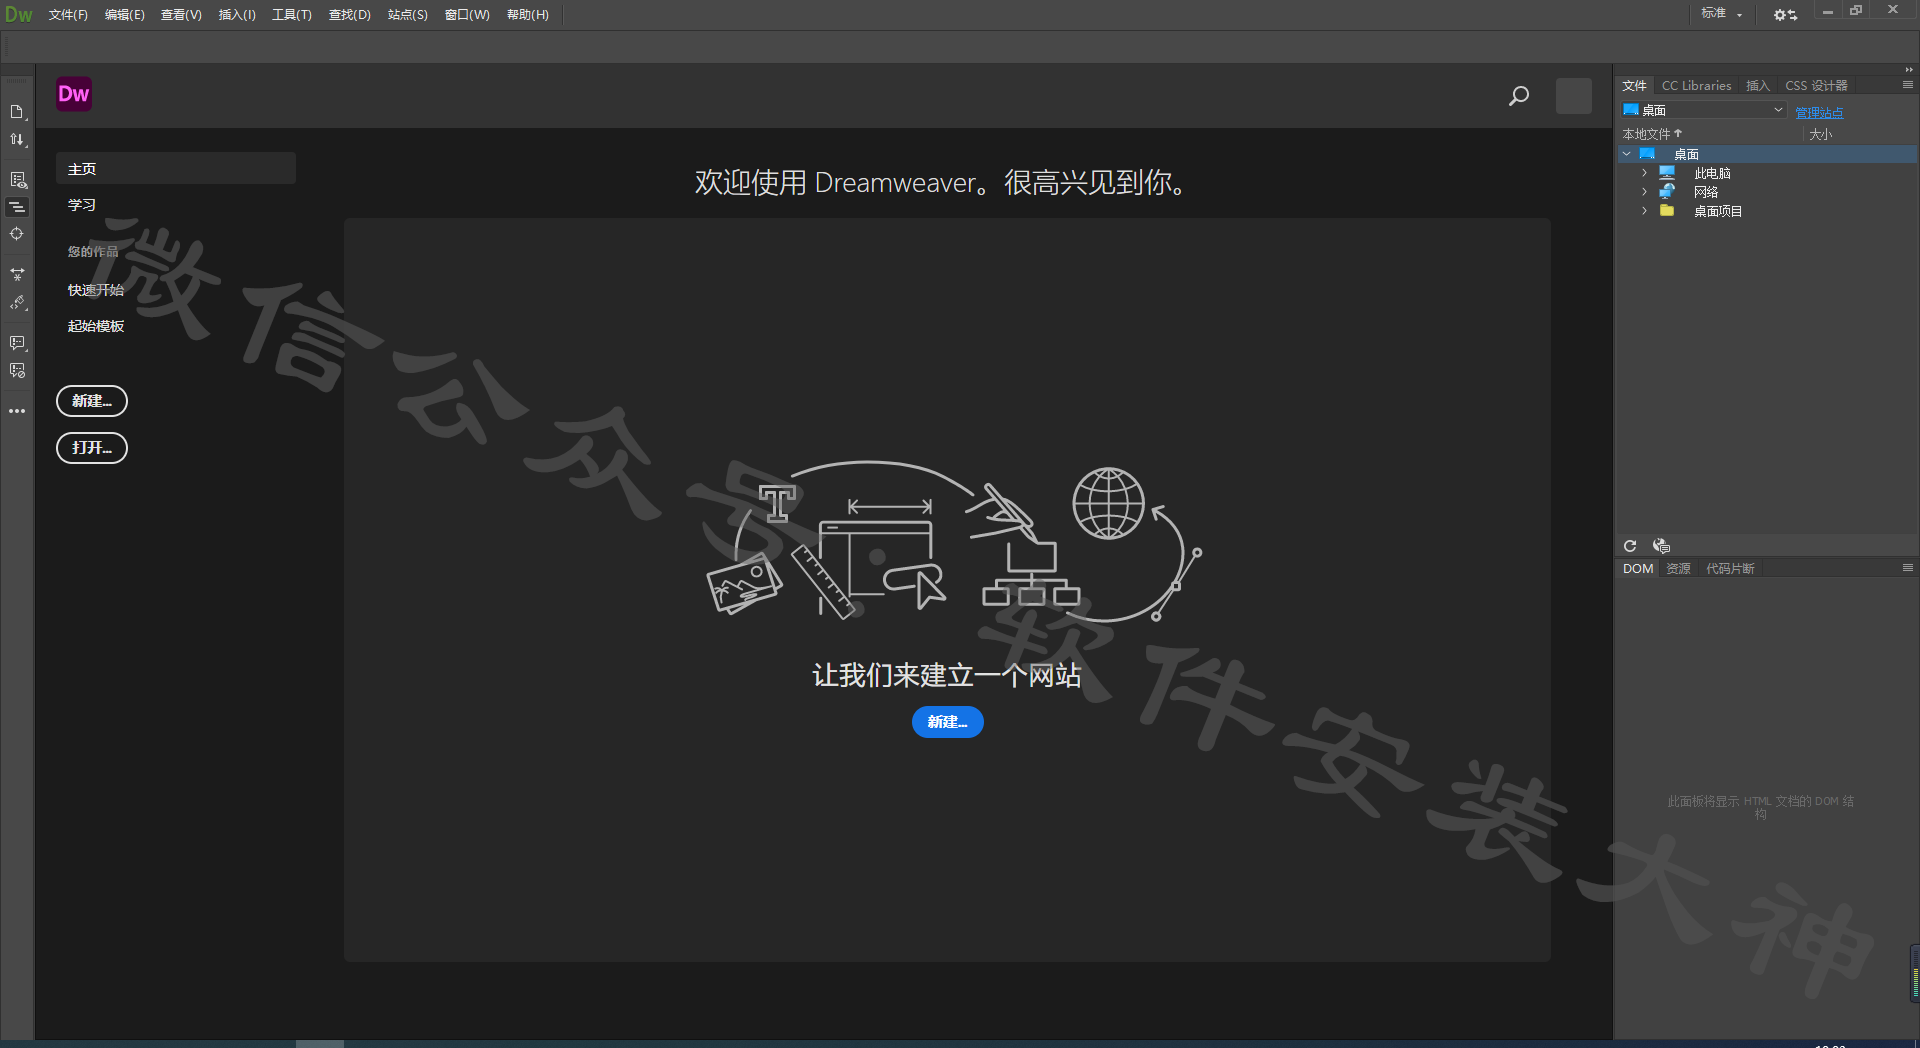Screen dimensions: 1920x1048
Task: Click the search magnifier icon
Action: click(x=1519, y=96)
